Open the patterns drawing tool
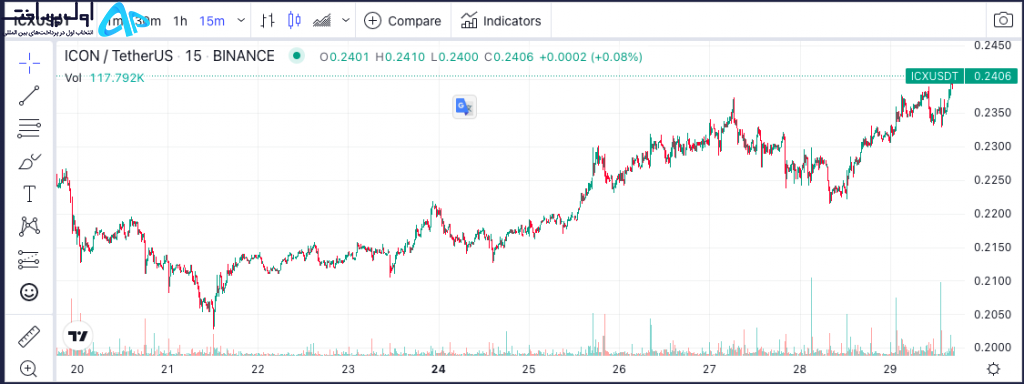The image size is (1024, 384). (x=29, y=227)
